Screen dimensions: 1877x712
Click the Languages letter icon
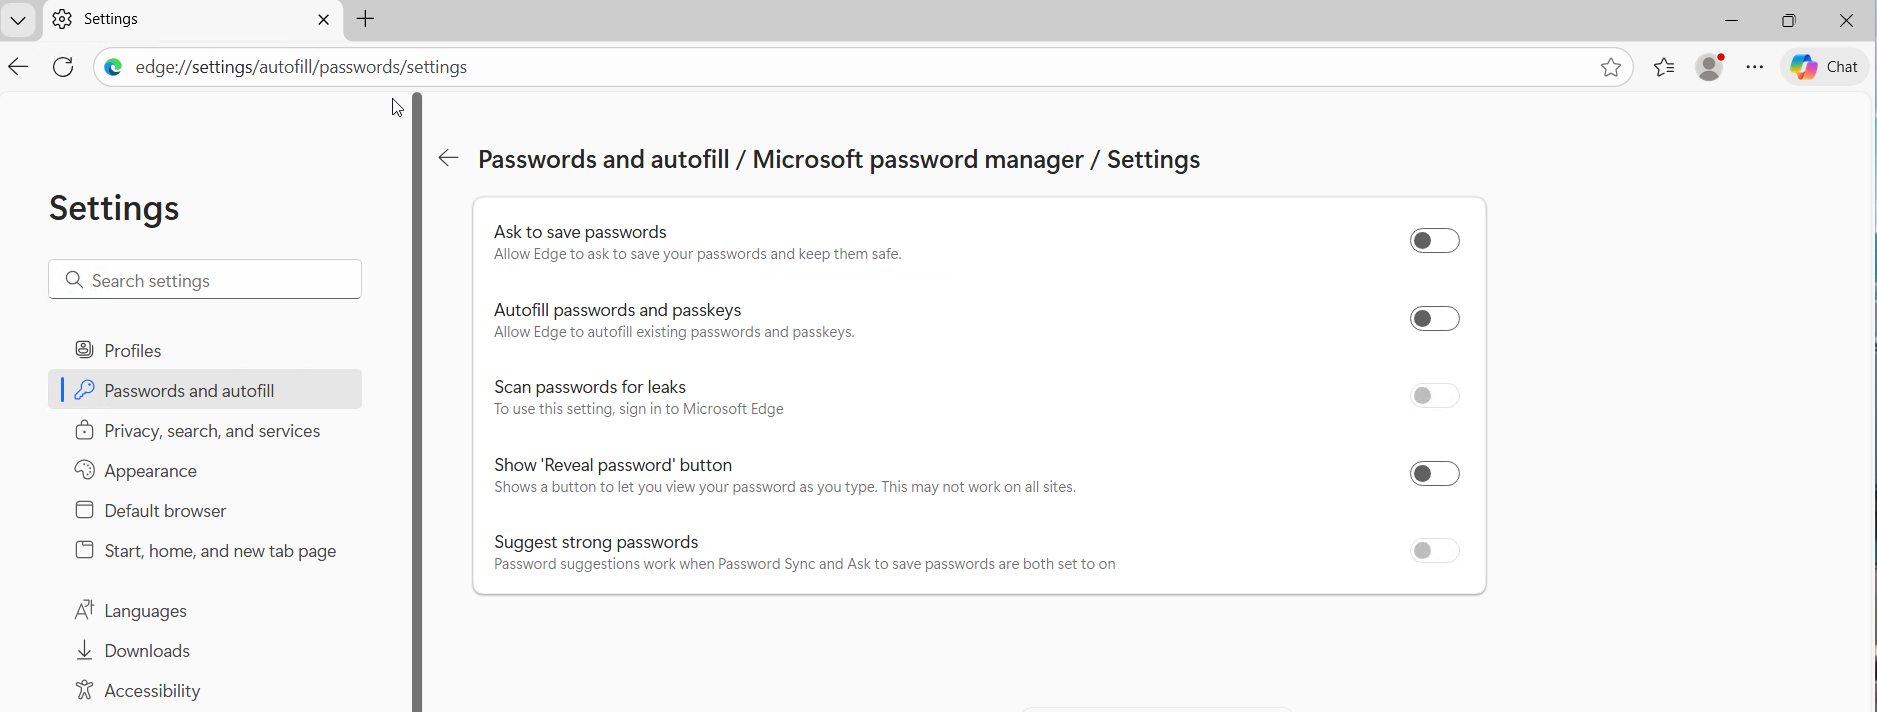[x=85, y=609]
